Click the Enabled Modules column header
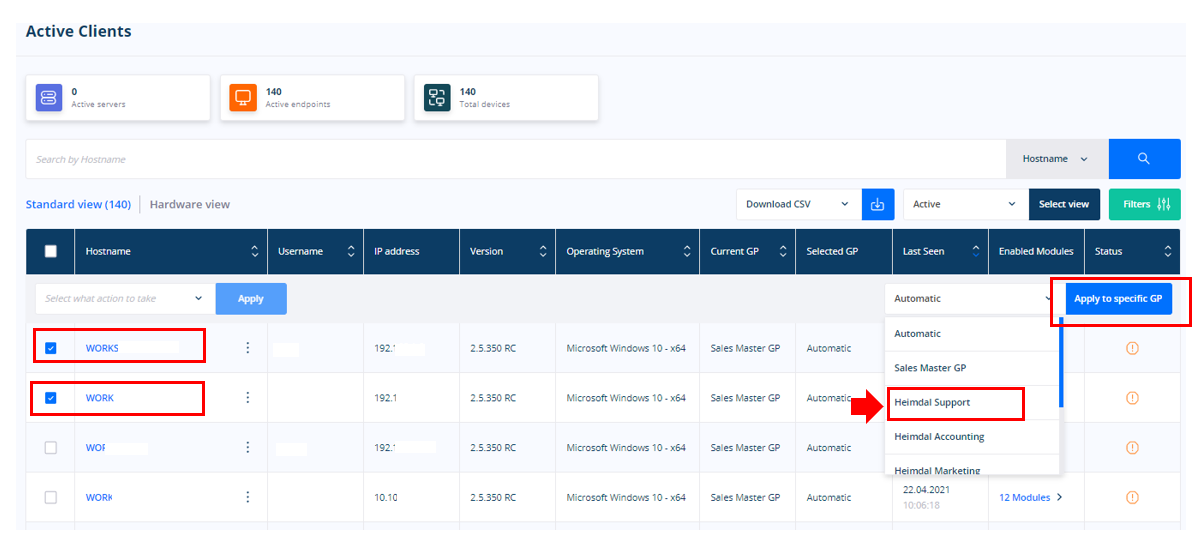Image resolution: width=1196 pixels, height=550 pixels. pyautogui.click(x=1036, y=251)
